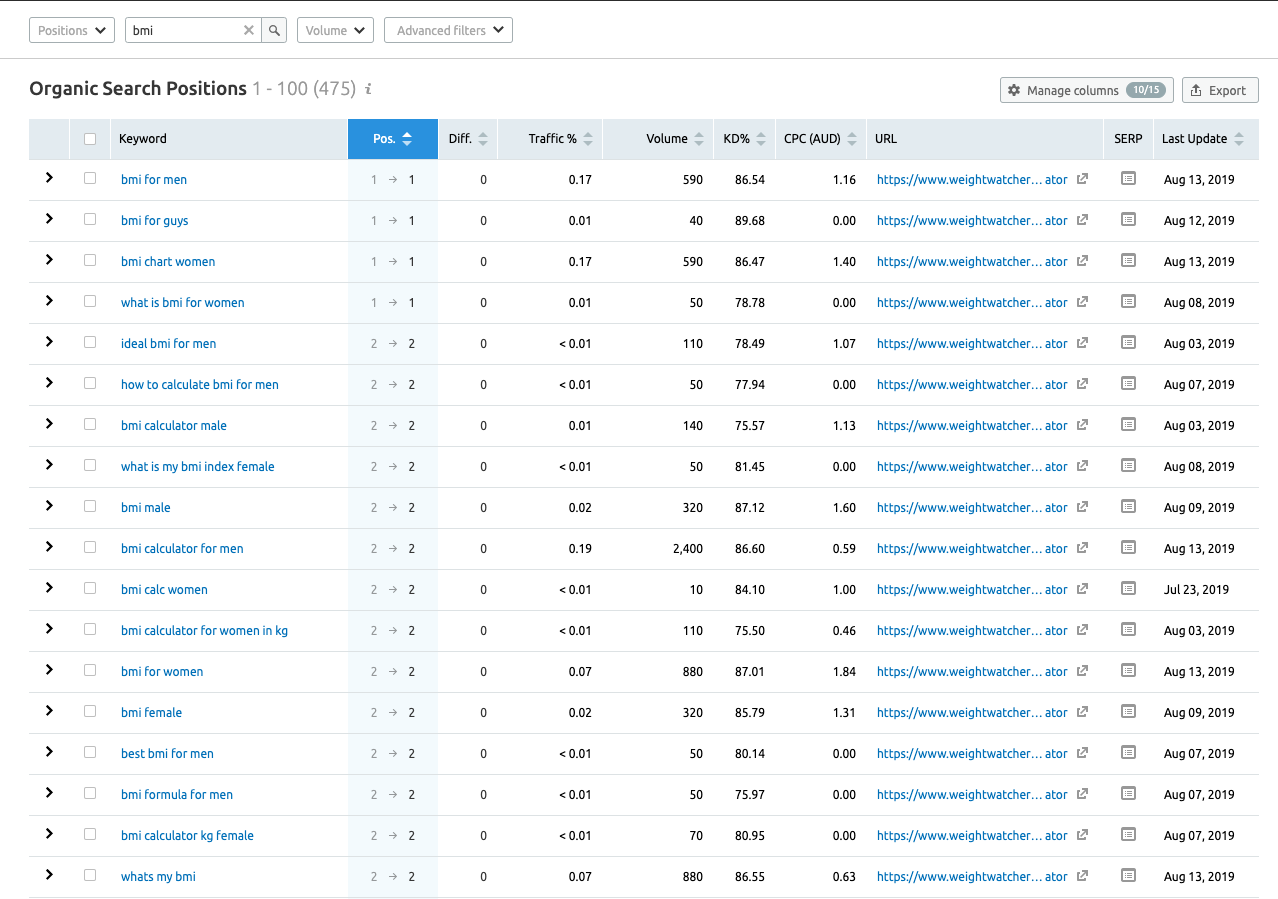Click info icon beside Organic Search Positions
This screenshot has width=1278, height=899.
point(368,89)
